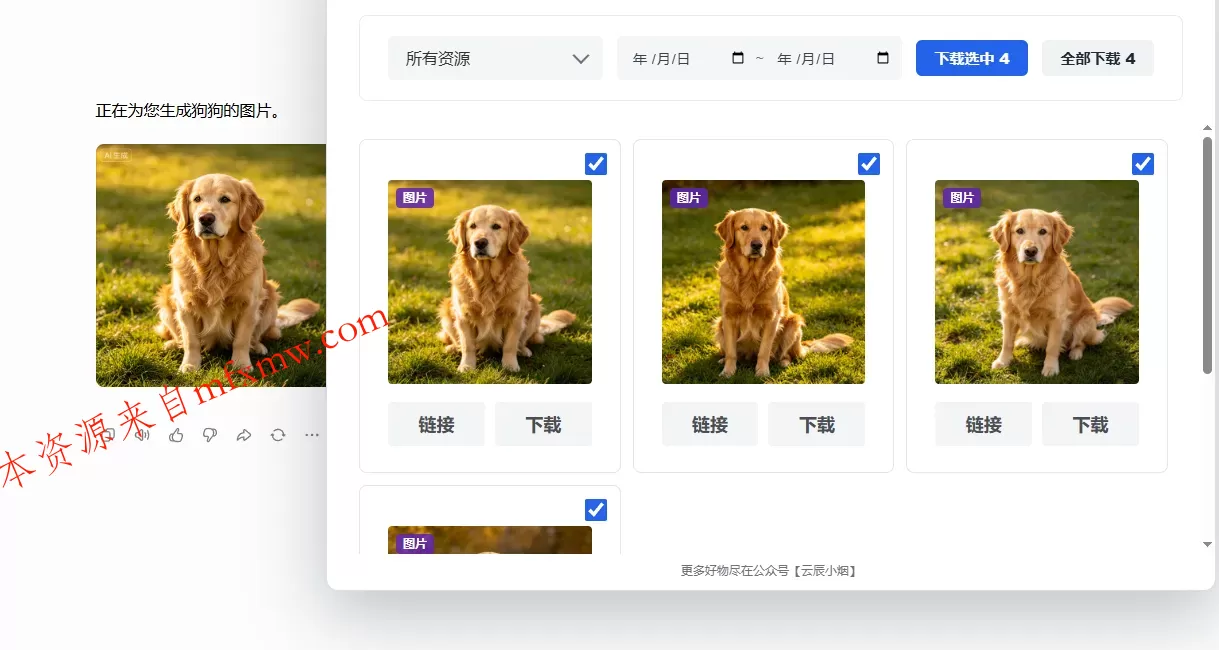Viewport: 1219px width, 650px height.
Task: Open the first dog thumbnail in panel
Action: point(490,282)
